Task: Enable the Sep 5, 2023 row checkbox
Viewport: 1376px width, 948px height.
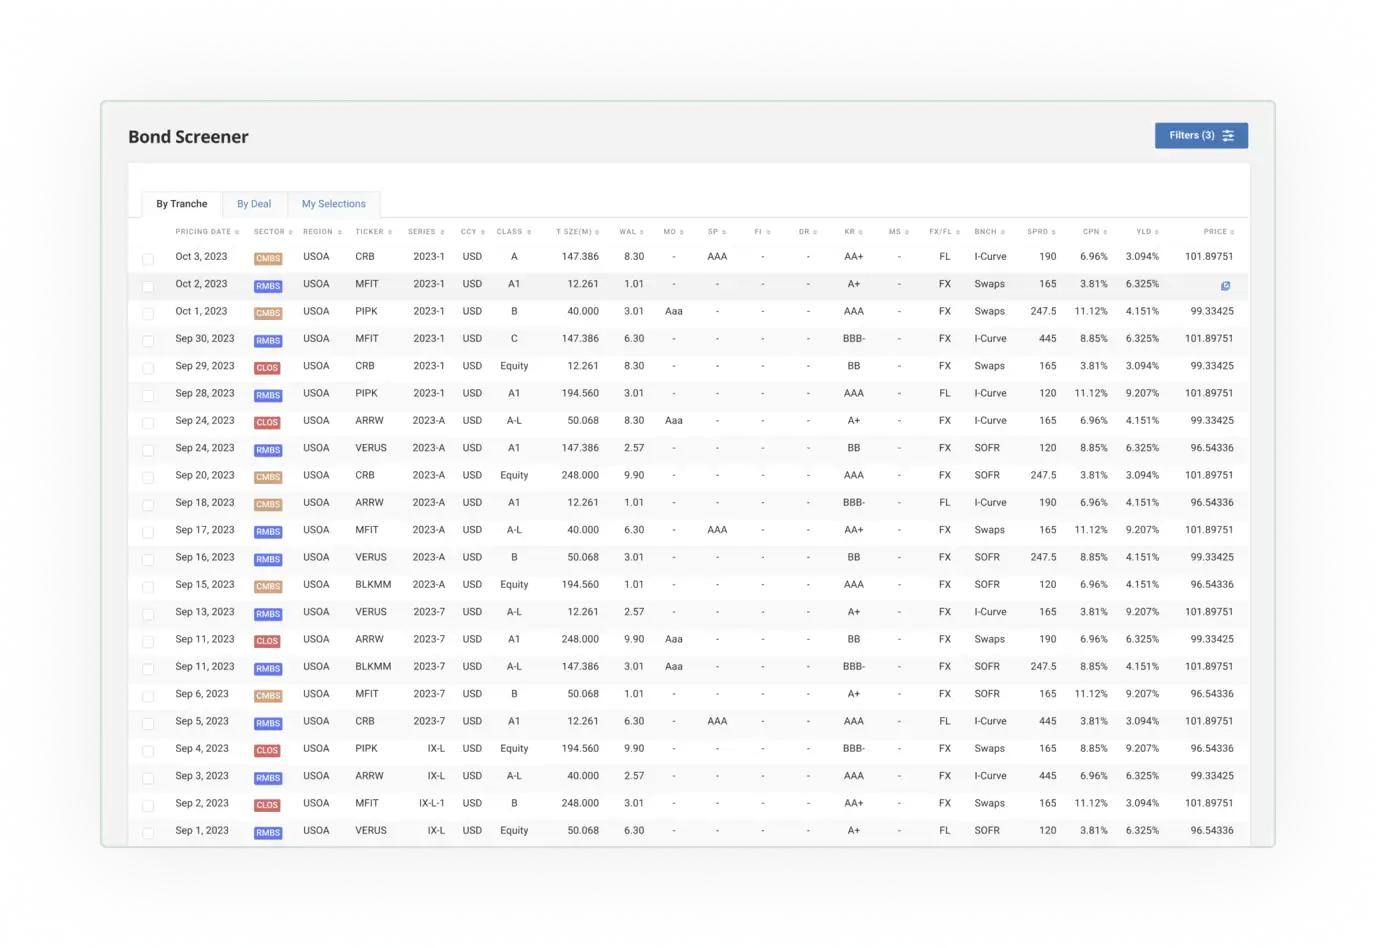Action: (x=148, y=723)
